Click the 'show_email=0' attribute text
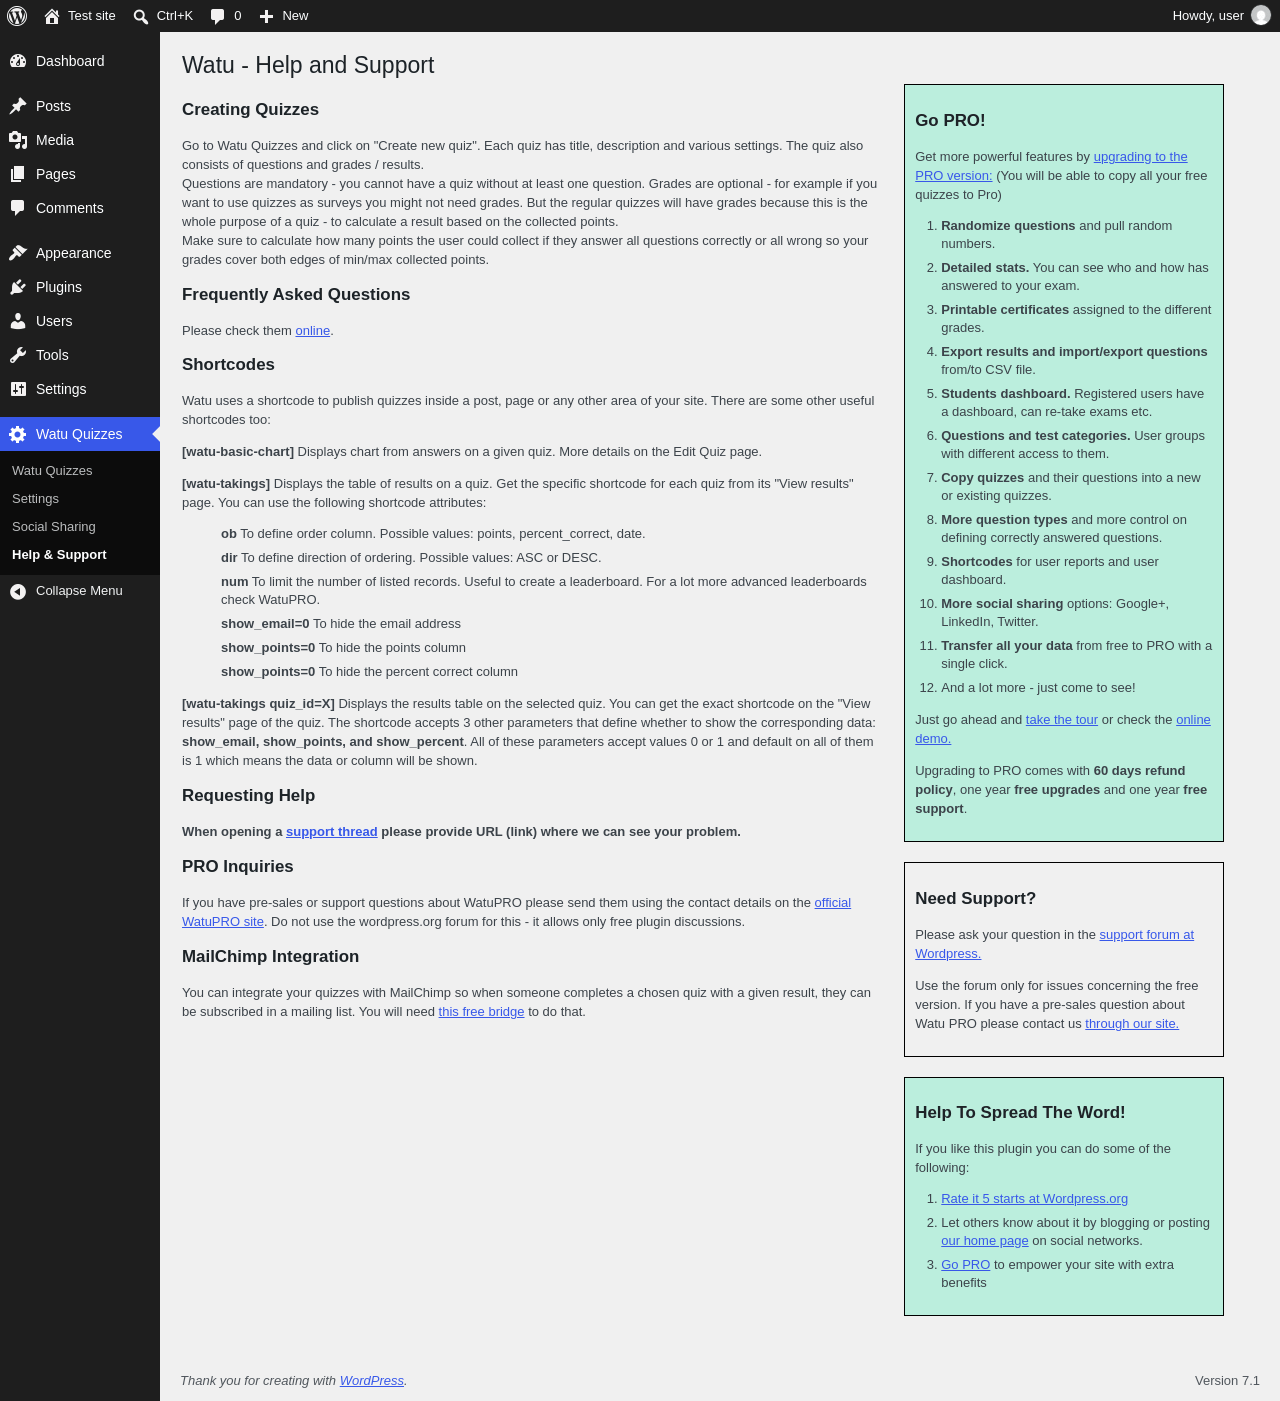The width and height of the screenshot is (1280, 1401). [265, 624]
